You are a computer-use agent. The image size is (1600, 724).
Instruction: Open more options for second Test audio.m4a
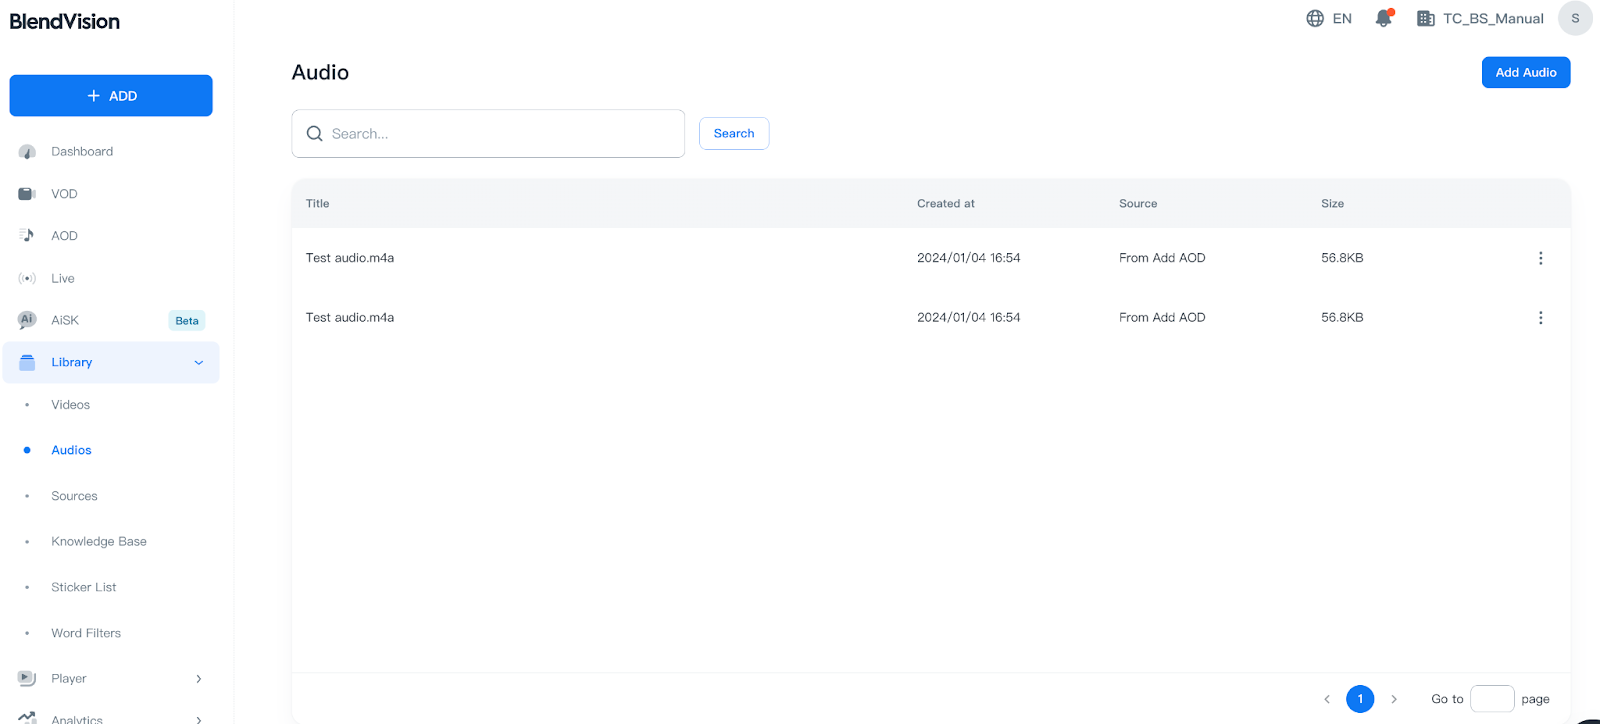point(1540,318)
